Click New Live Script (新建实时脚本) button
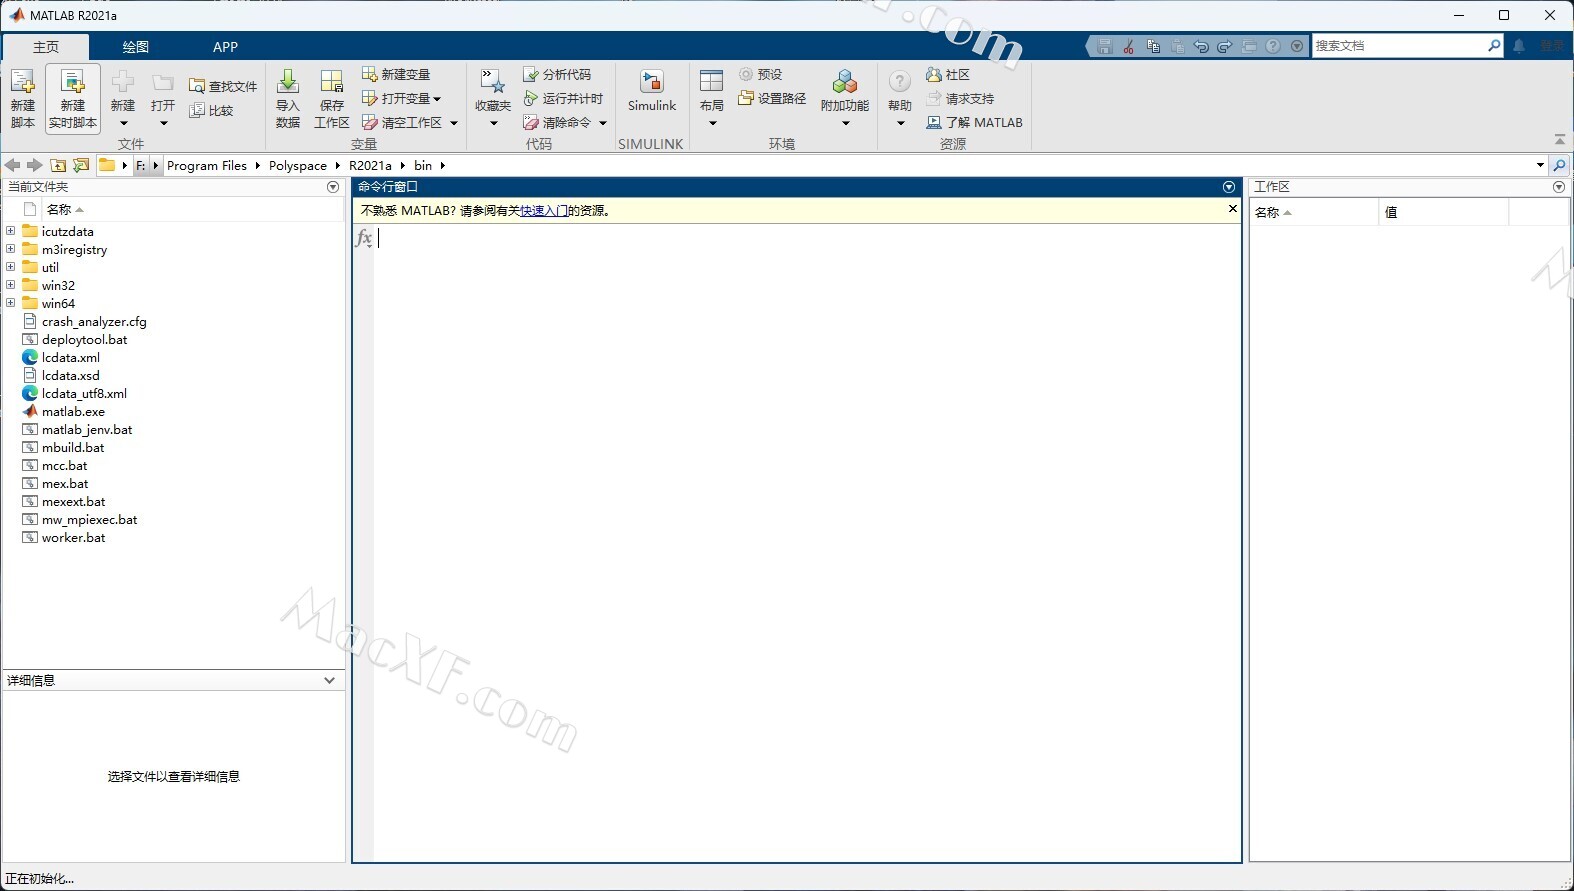 pos(73,98)
